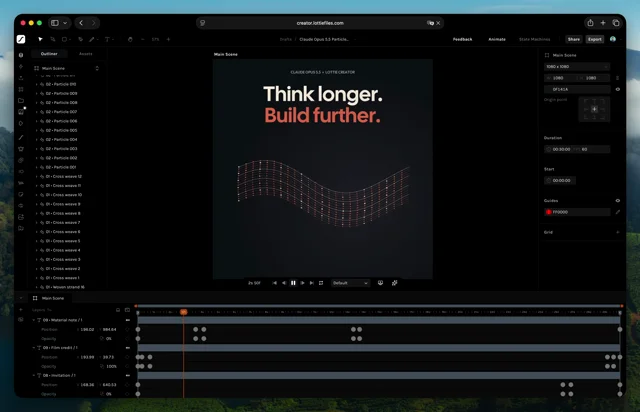Step forward one frame

(x=302, y=283)
